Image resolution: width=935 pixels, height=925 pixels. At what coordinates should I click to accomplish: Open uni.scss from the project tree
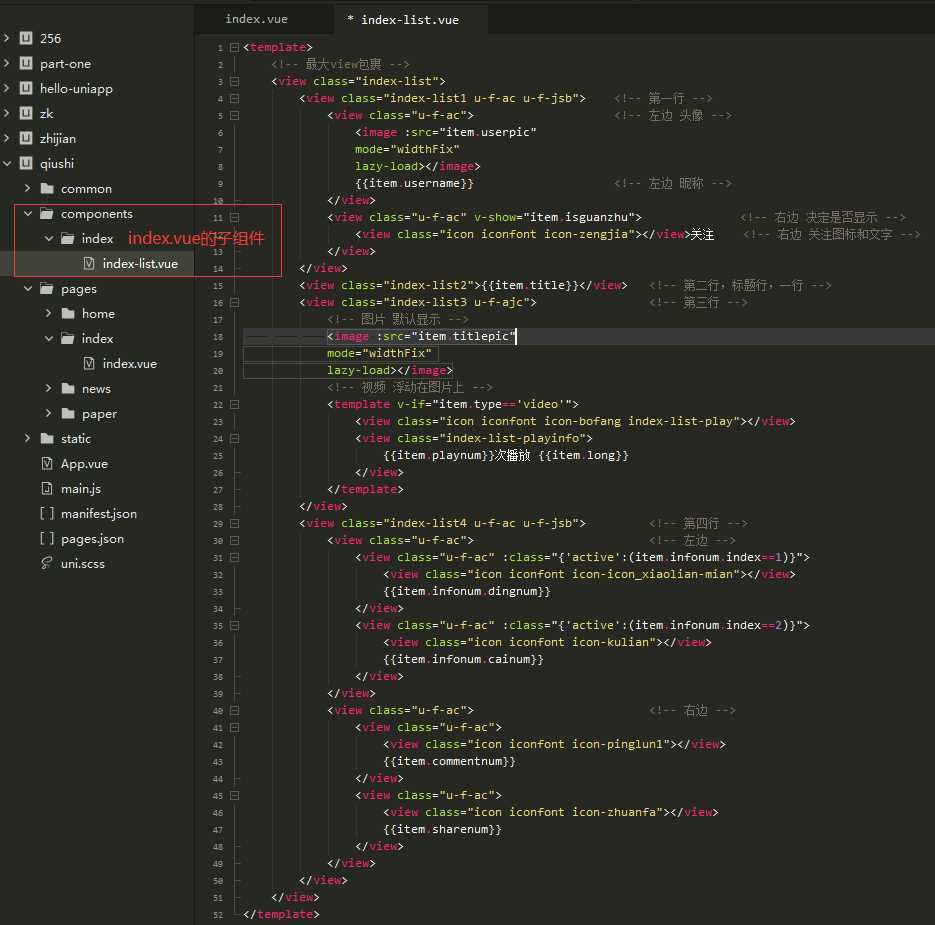82,564
